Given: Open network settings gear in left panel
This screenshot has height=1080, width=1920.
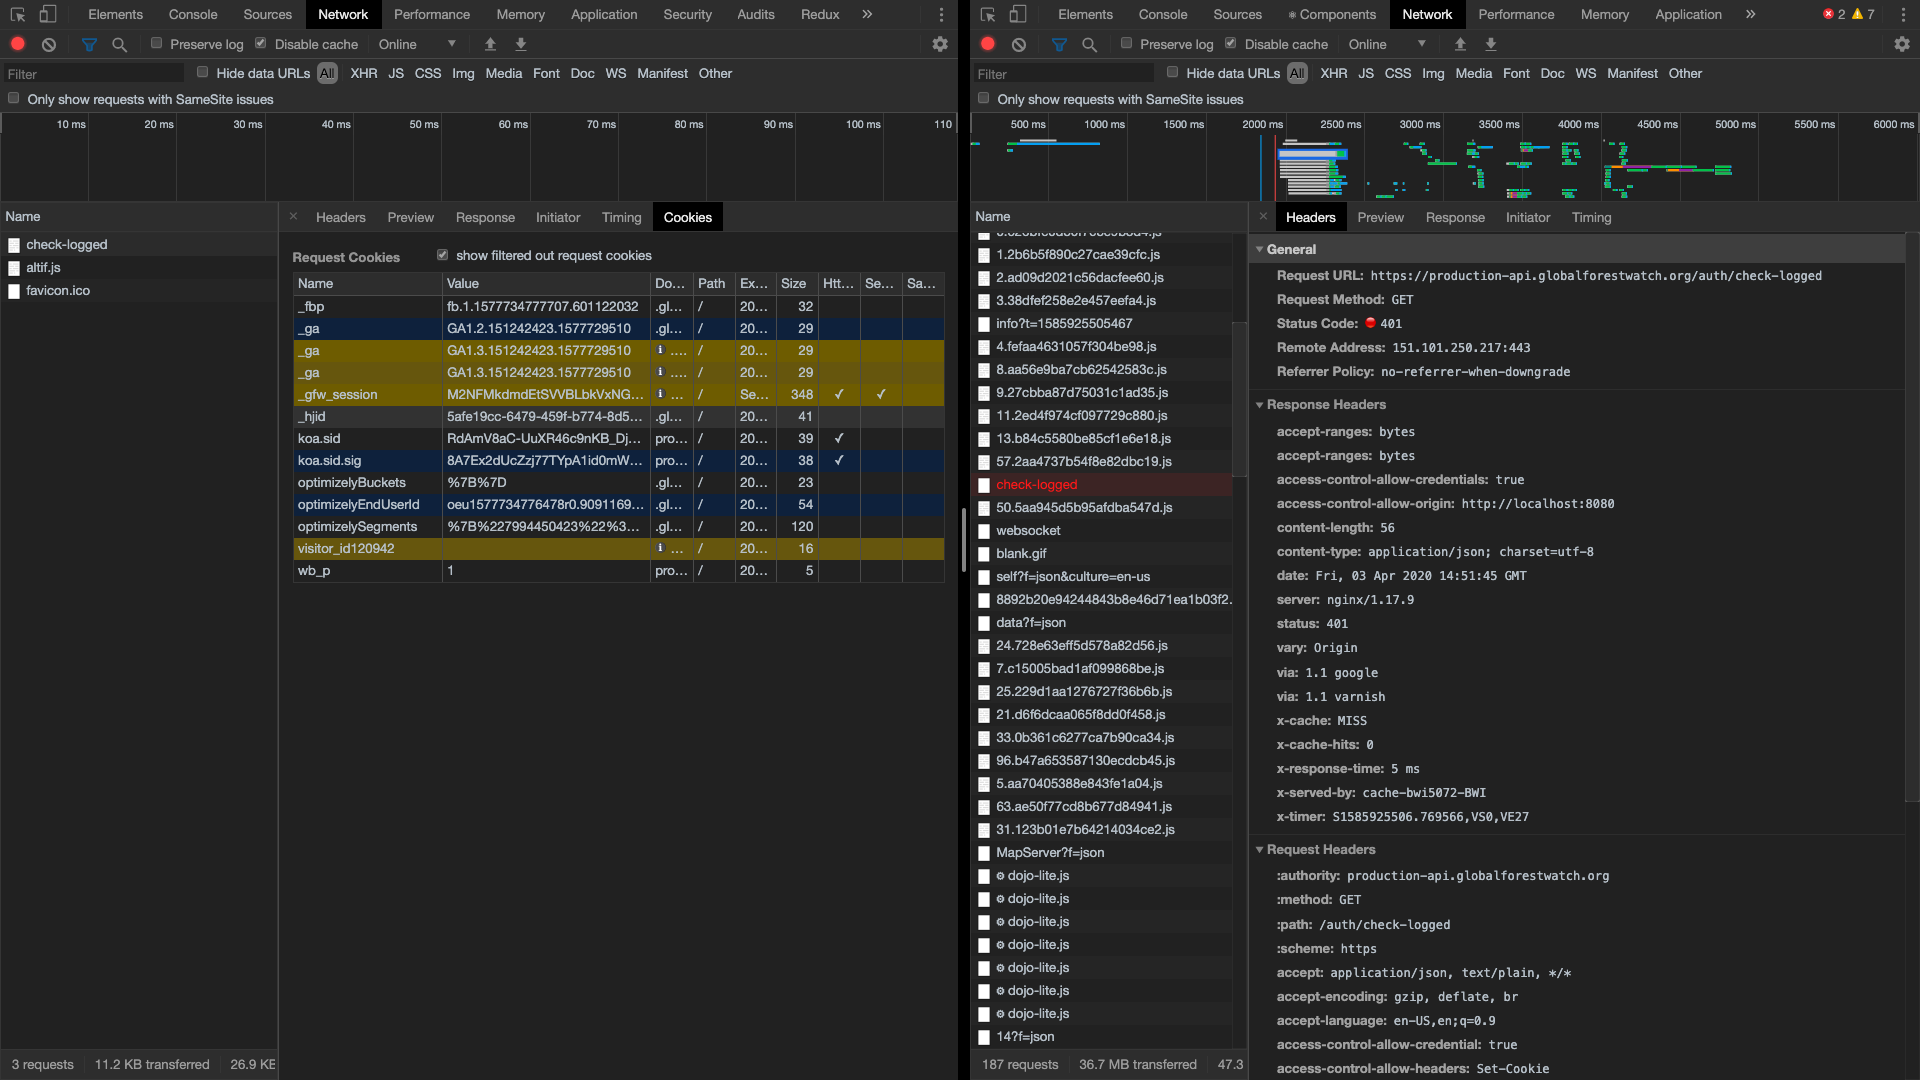Looking at the screenshot, I should pos(940,44).
